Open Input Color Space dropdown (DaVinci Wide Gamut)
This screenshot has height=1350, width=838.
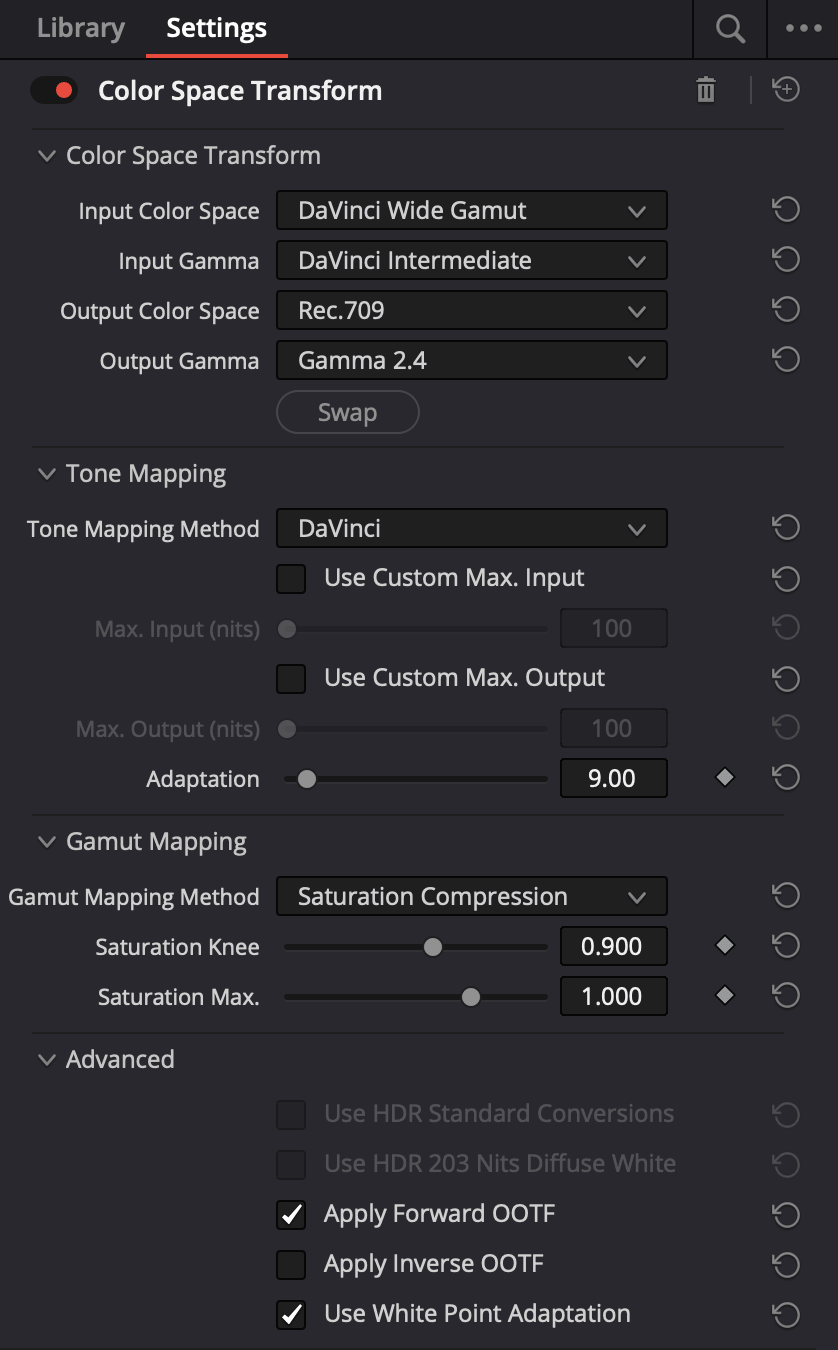pos(471,210)
